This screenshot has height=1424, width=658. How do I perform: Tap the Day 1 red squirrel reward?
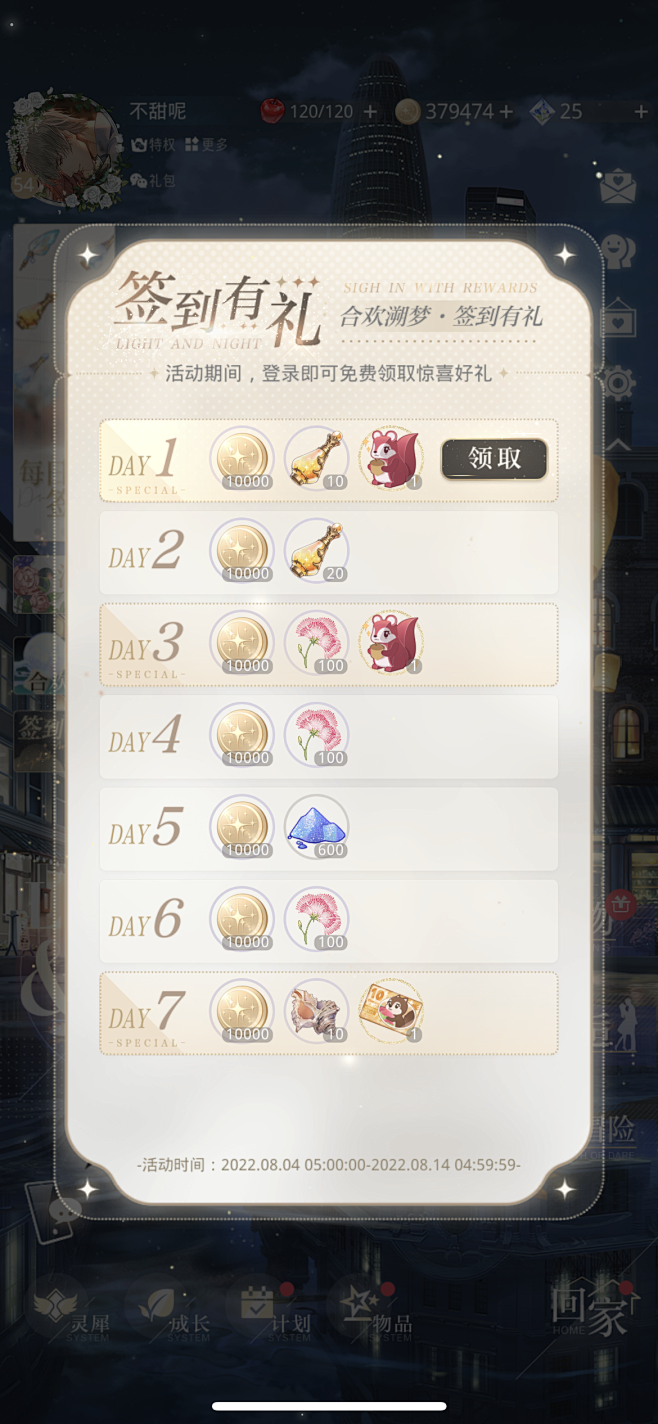[391, 459]
